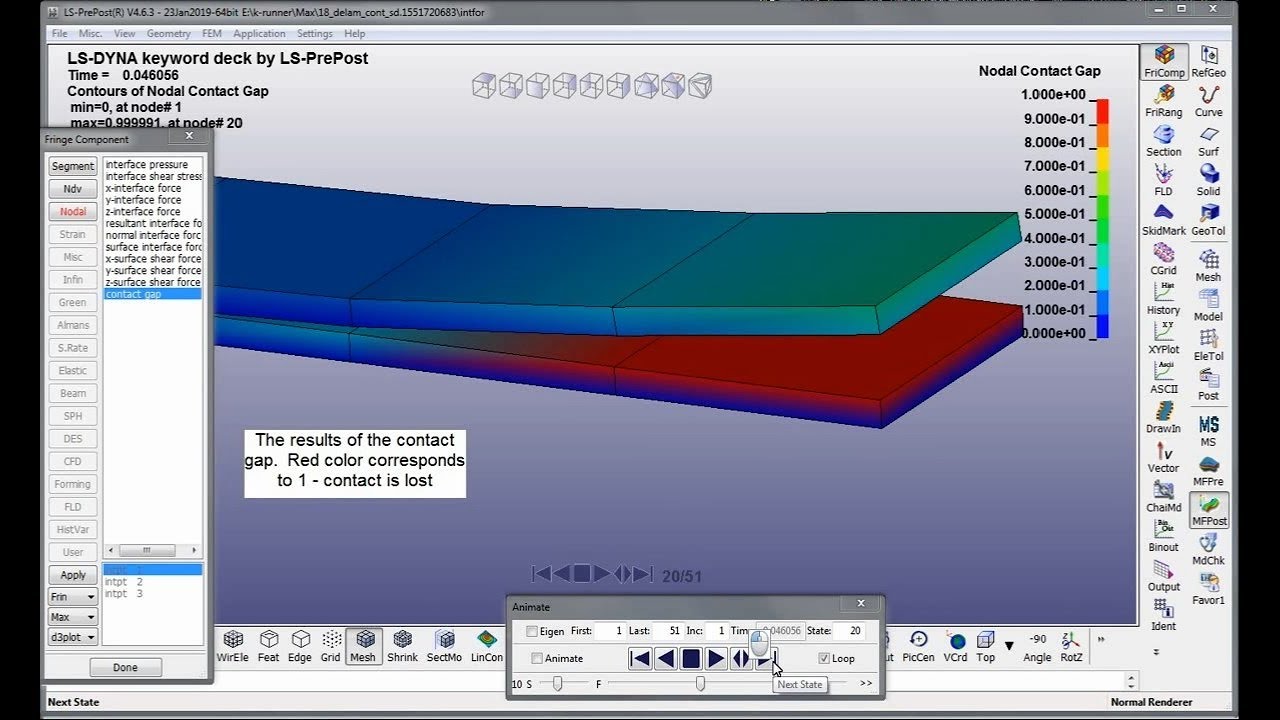
Task: Open the Geometry menu
Action: coord(168,34)
